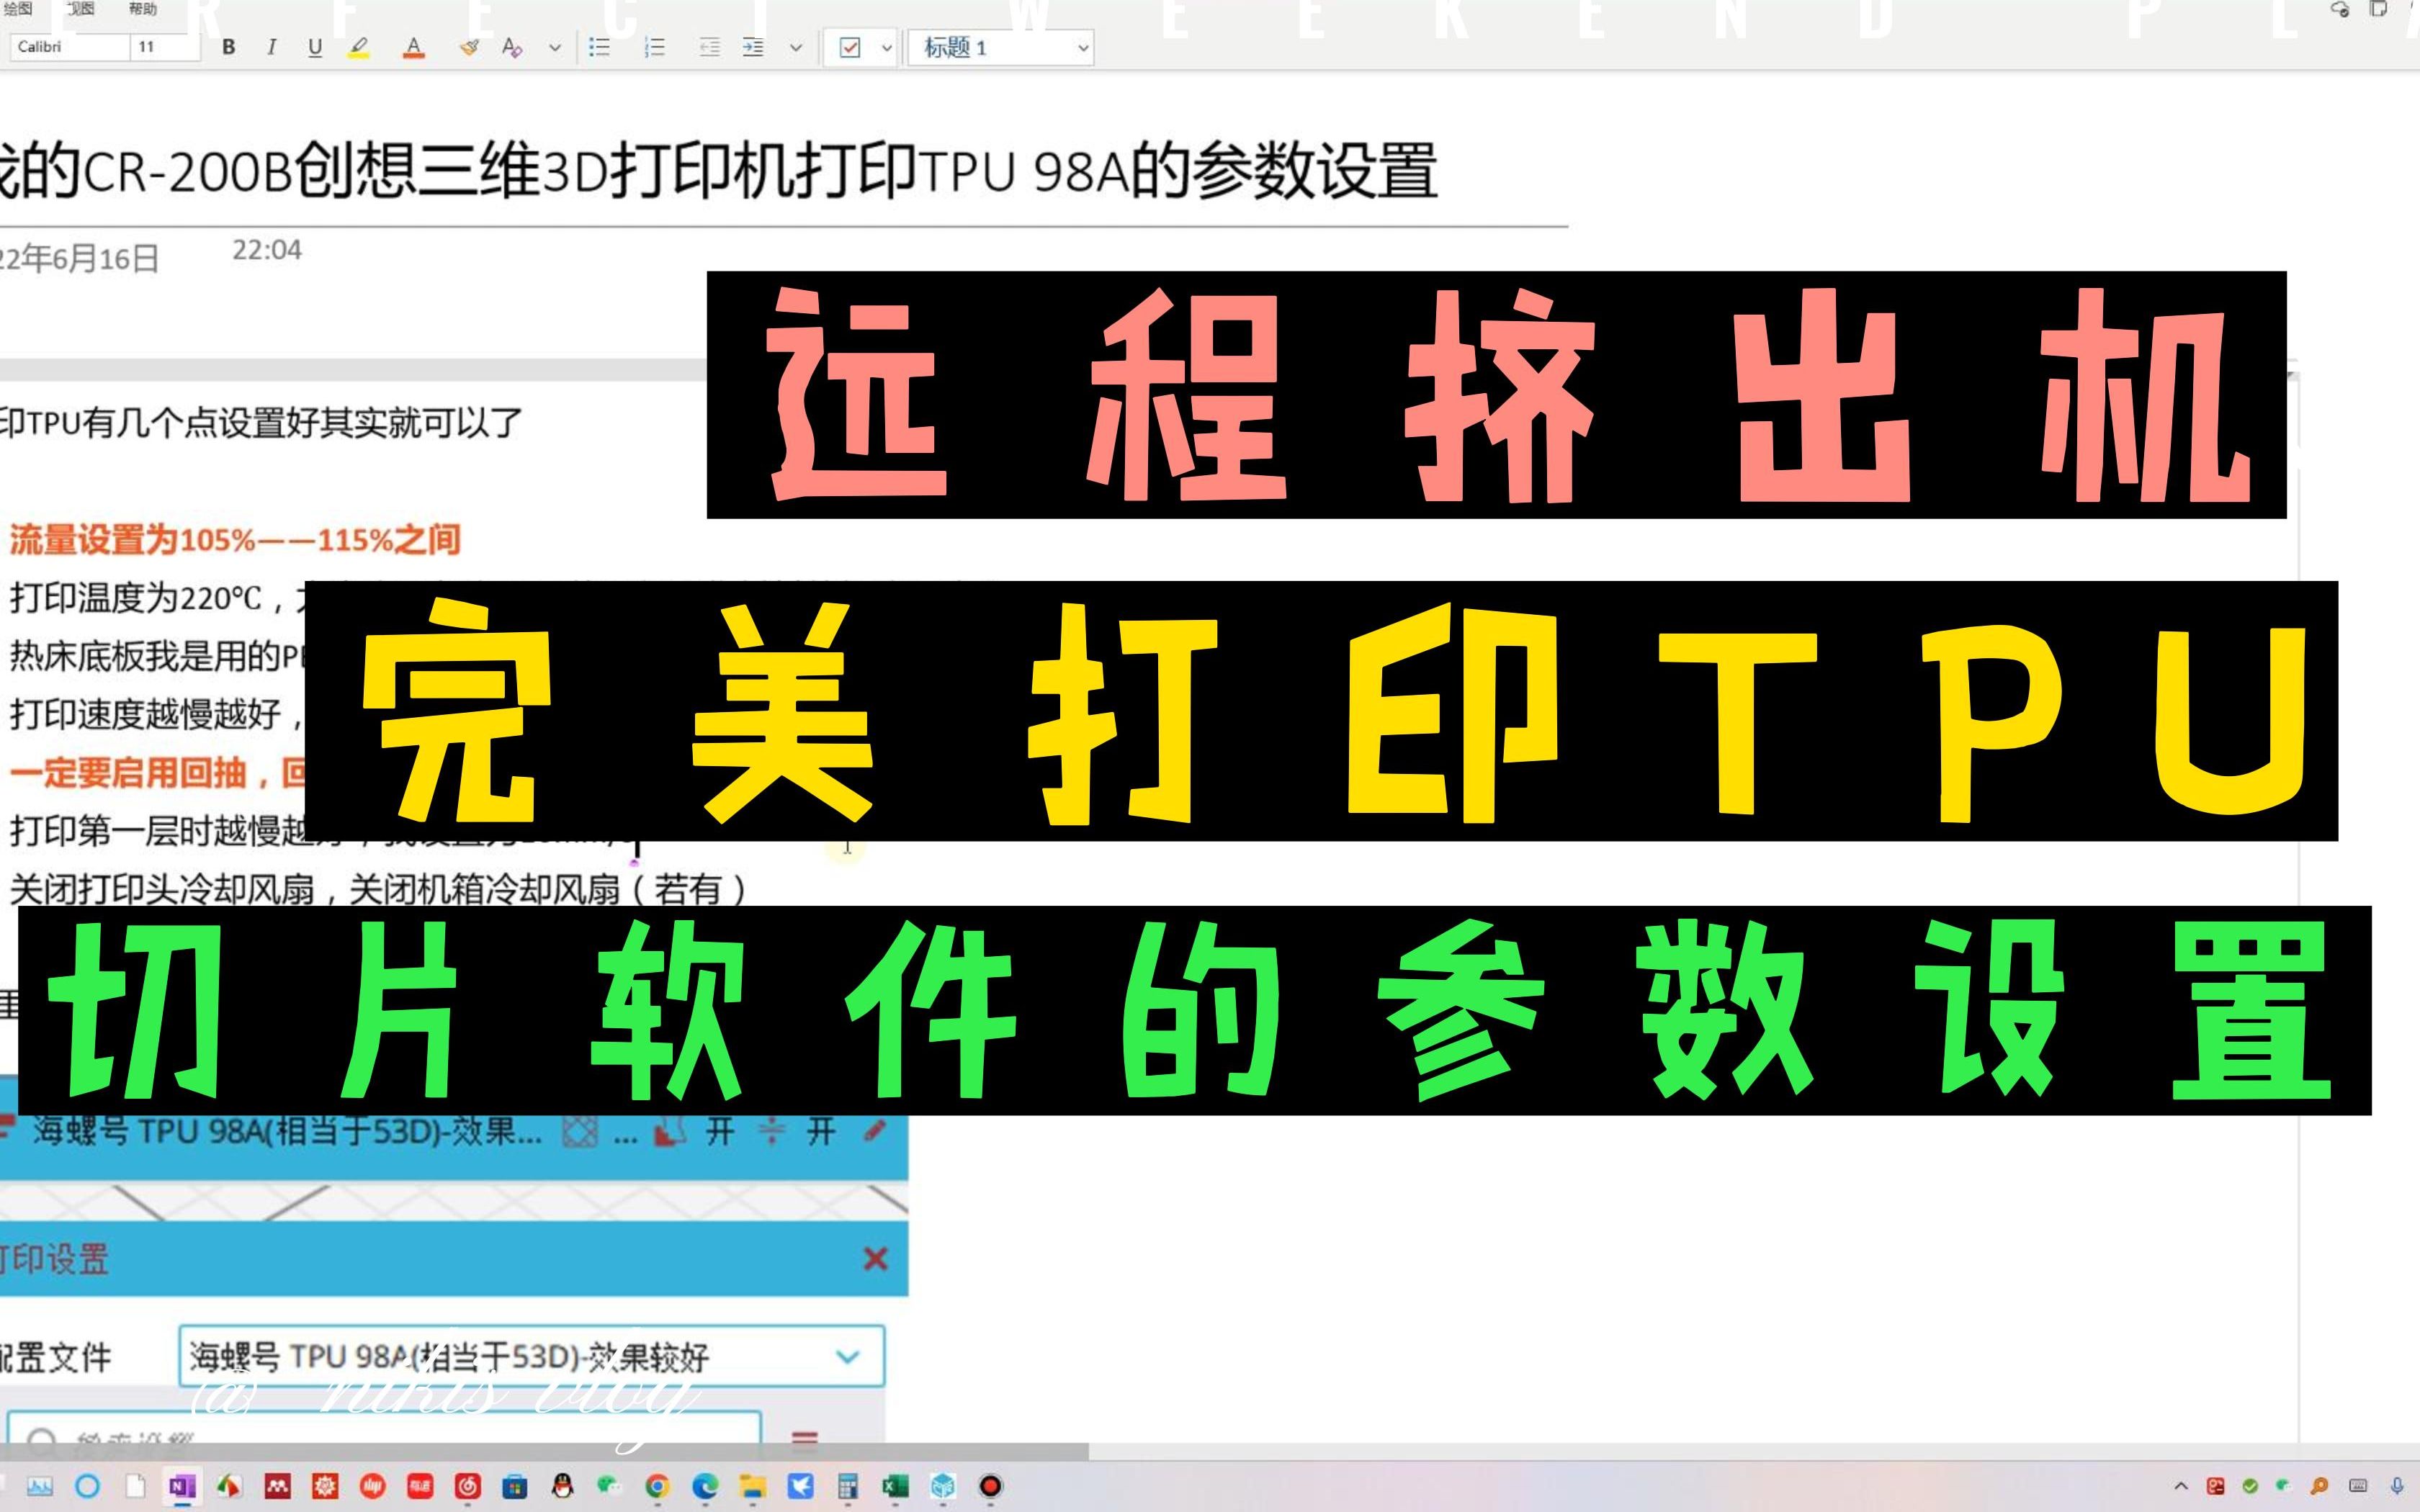Open QQ penguin from the taskbar
The height and width of the screenshot is (1512, 2420).
562,1486
